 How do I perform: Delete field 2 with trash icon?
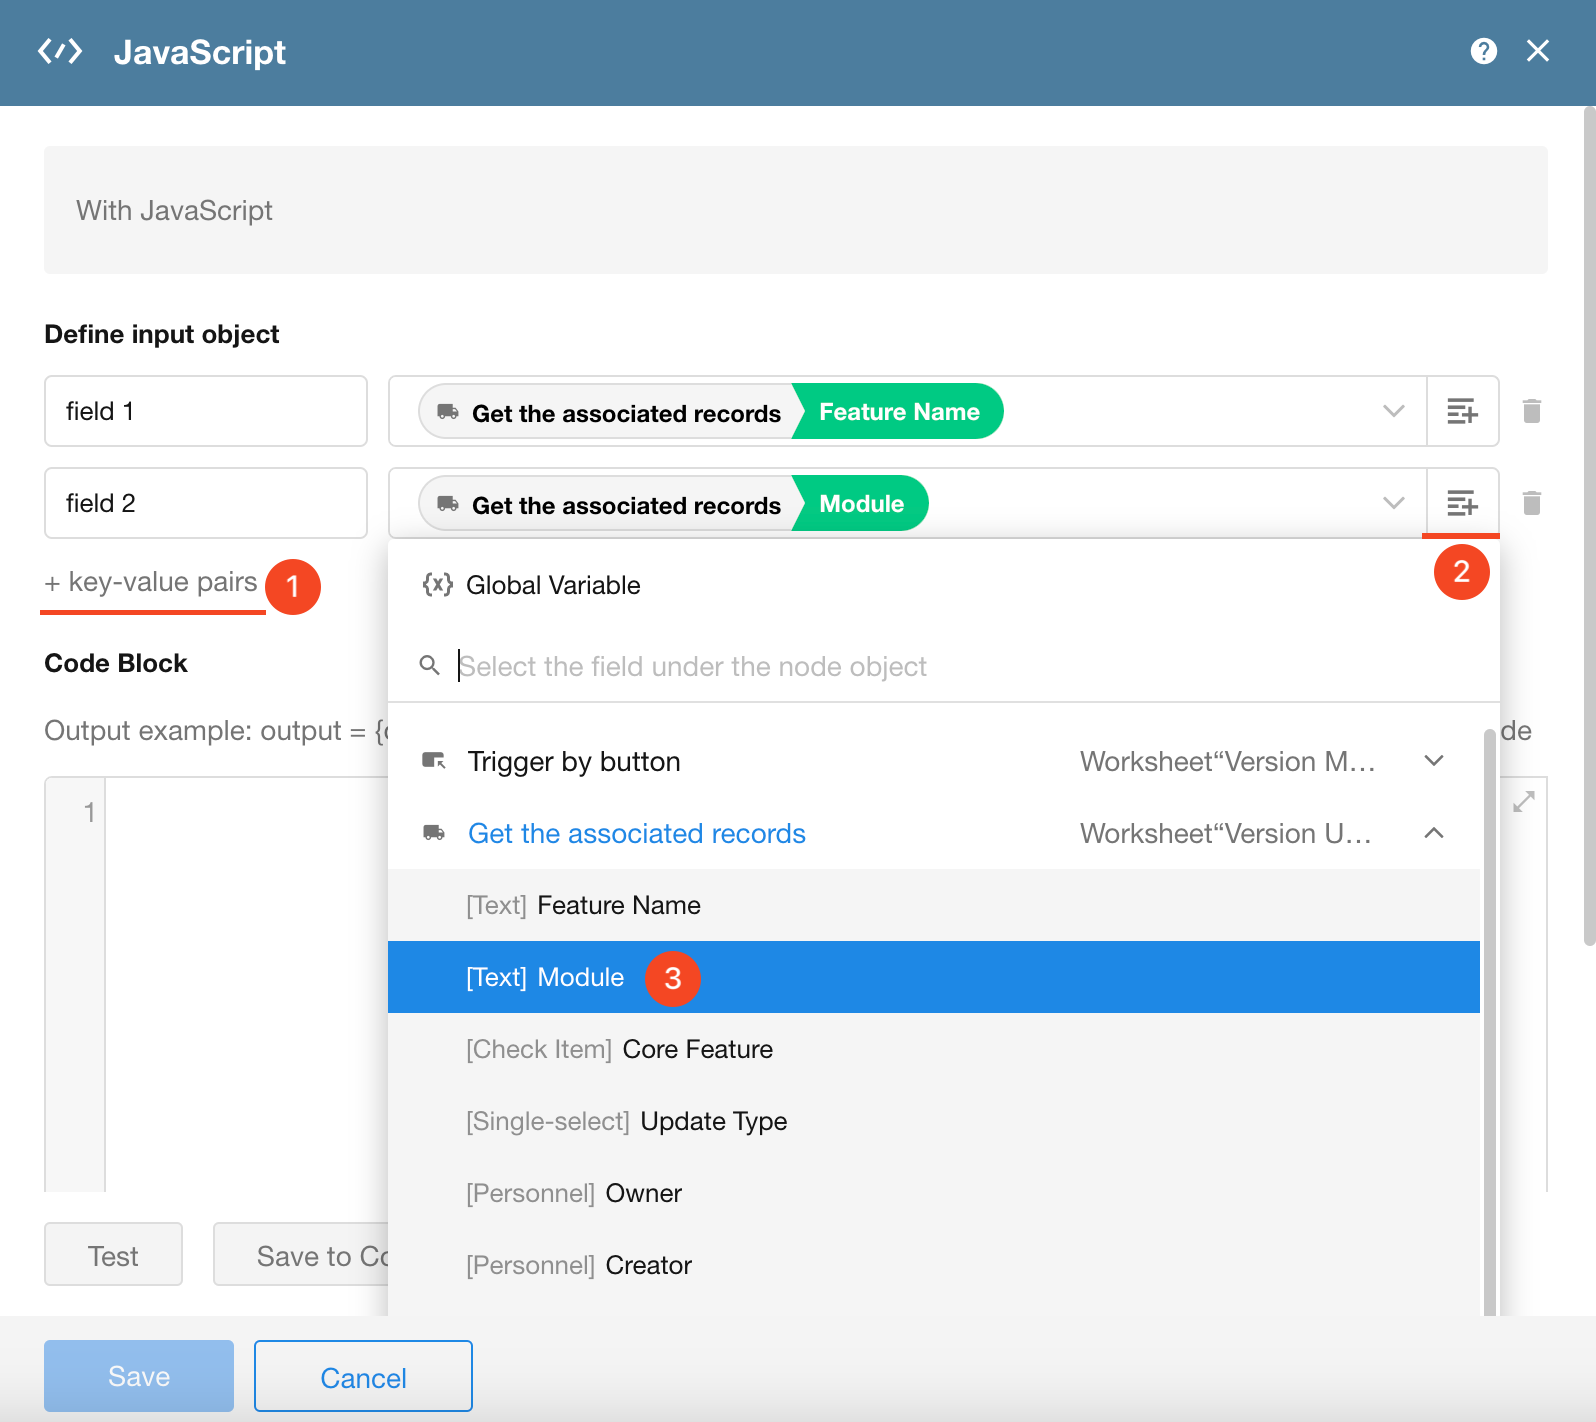click(1531, 503)
